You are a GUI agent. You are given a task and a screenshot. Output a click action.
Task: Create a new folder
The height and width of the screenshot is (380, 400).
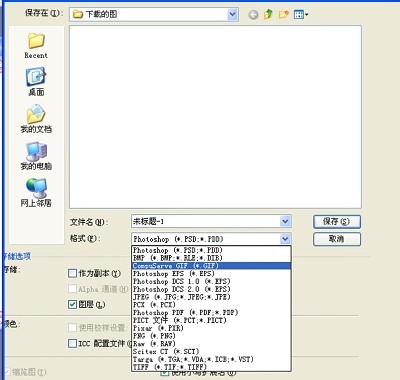pos(284,14)
